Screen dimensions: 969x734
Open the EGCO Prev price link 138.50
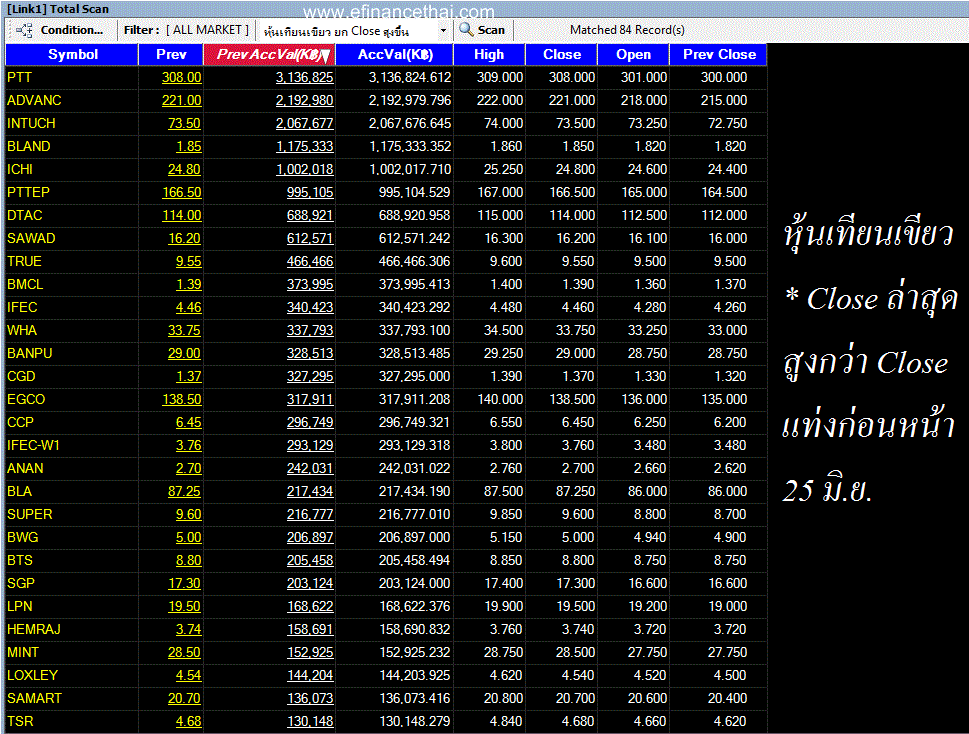182,399
